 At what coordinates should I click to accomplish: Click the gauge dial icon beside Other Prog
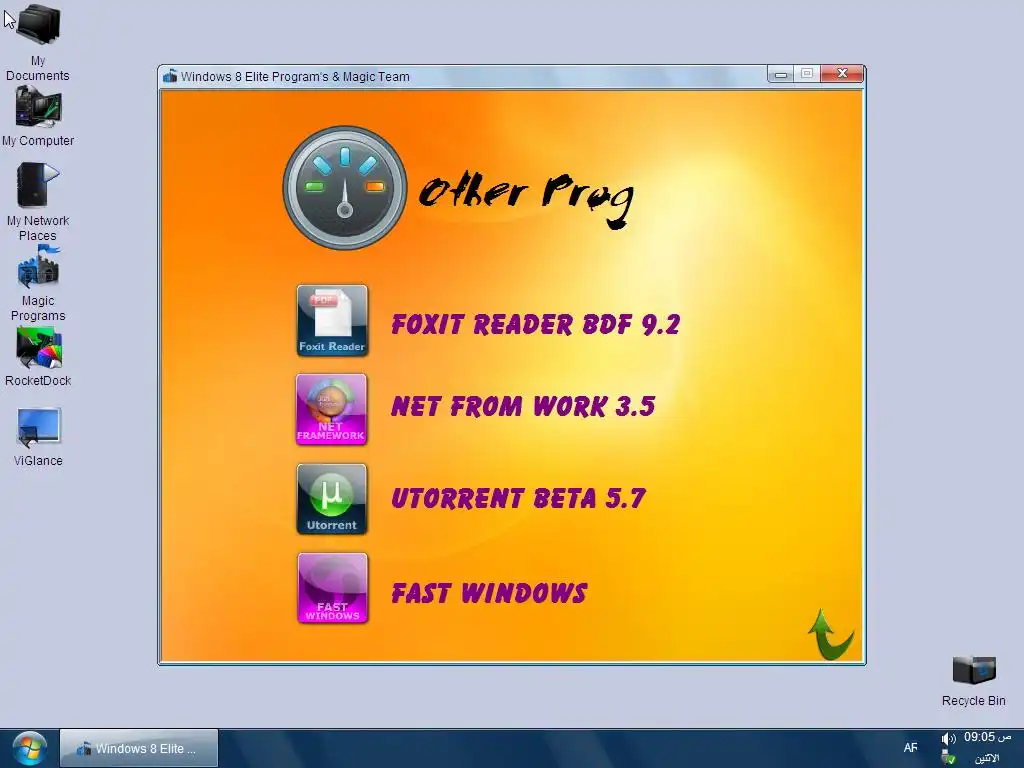(345, 188)
